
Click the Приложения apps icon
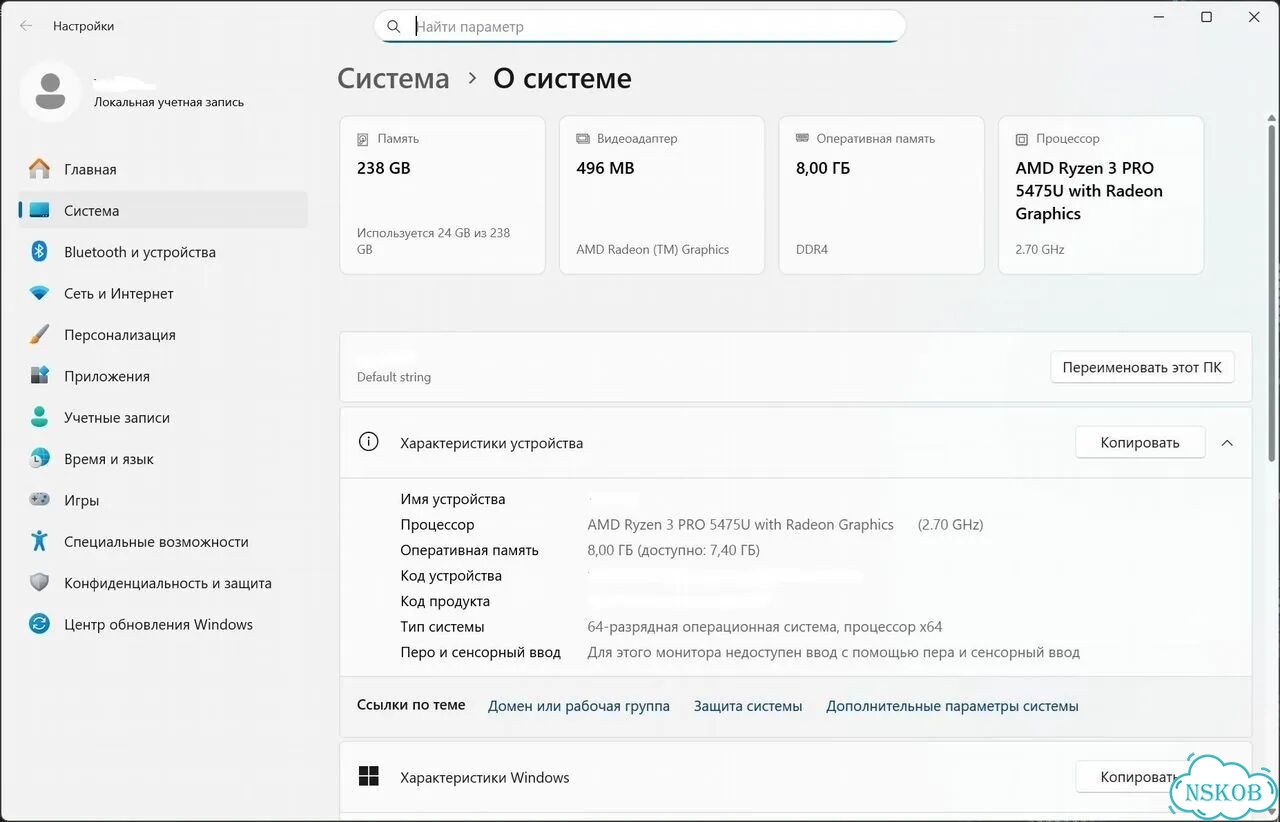point(39,376)
